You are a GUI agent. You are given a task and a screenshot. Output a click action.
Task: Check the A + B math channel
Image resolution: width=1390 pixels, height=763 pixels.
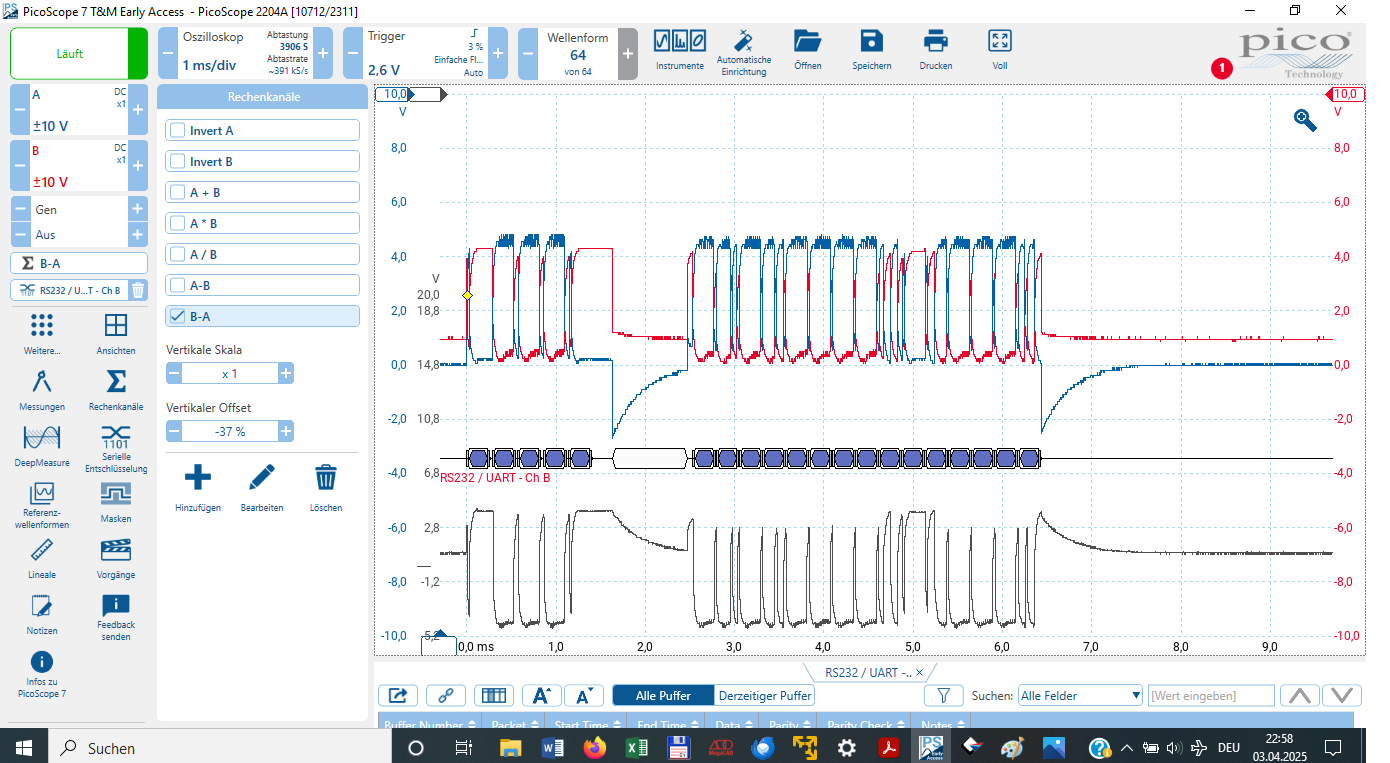coord(178,193)
